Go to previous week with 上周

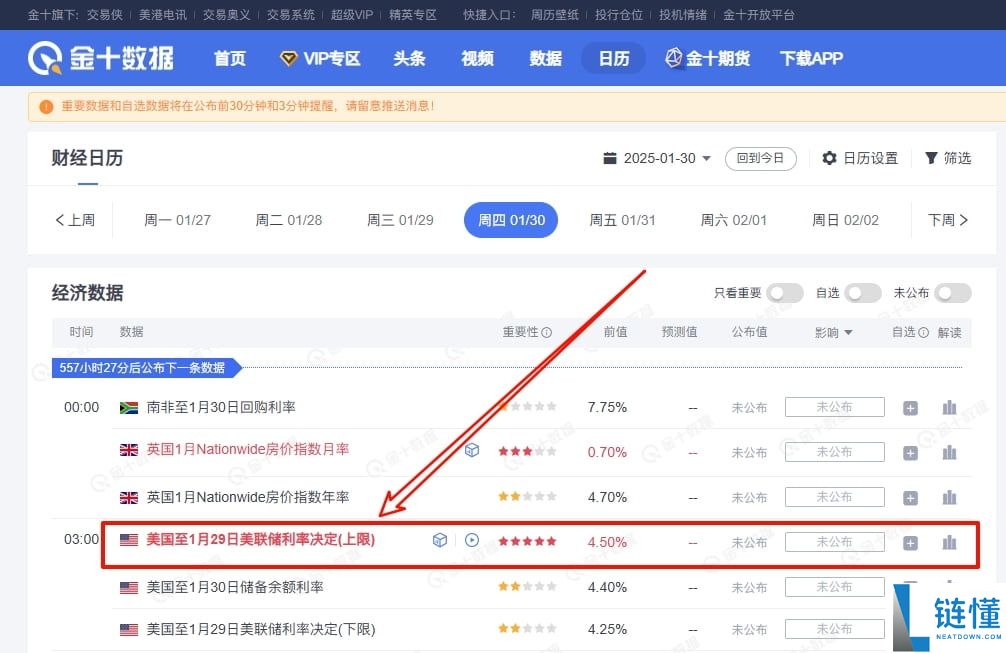pyautogui.click(x=75, y=220)
